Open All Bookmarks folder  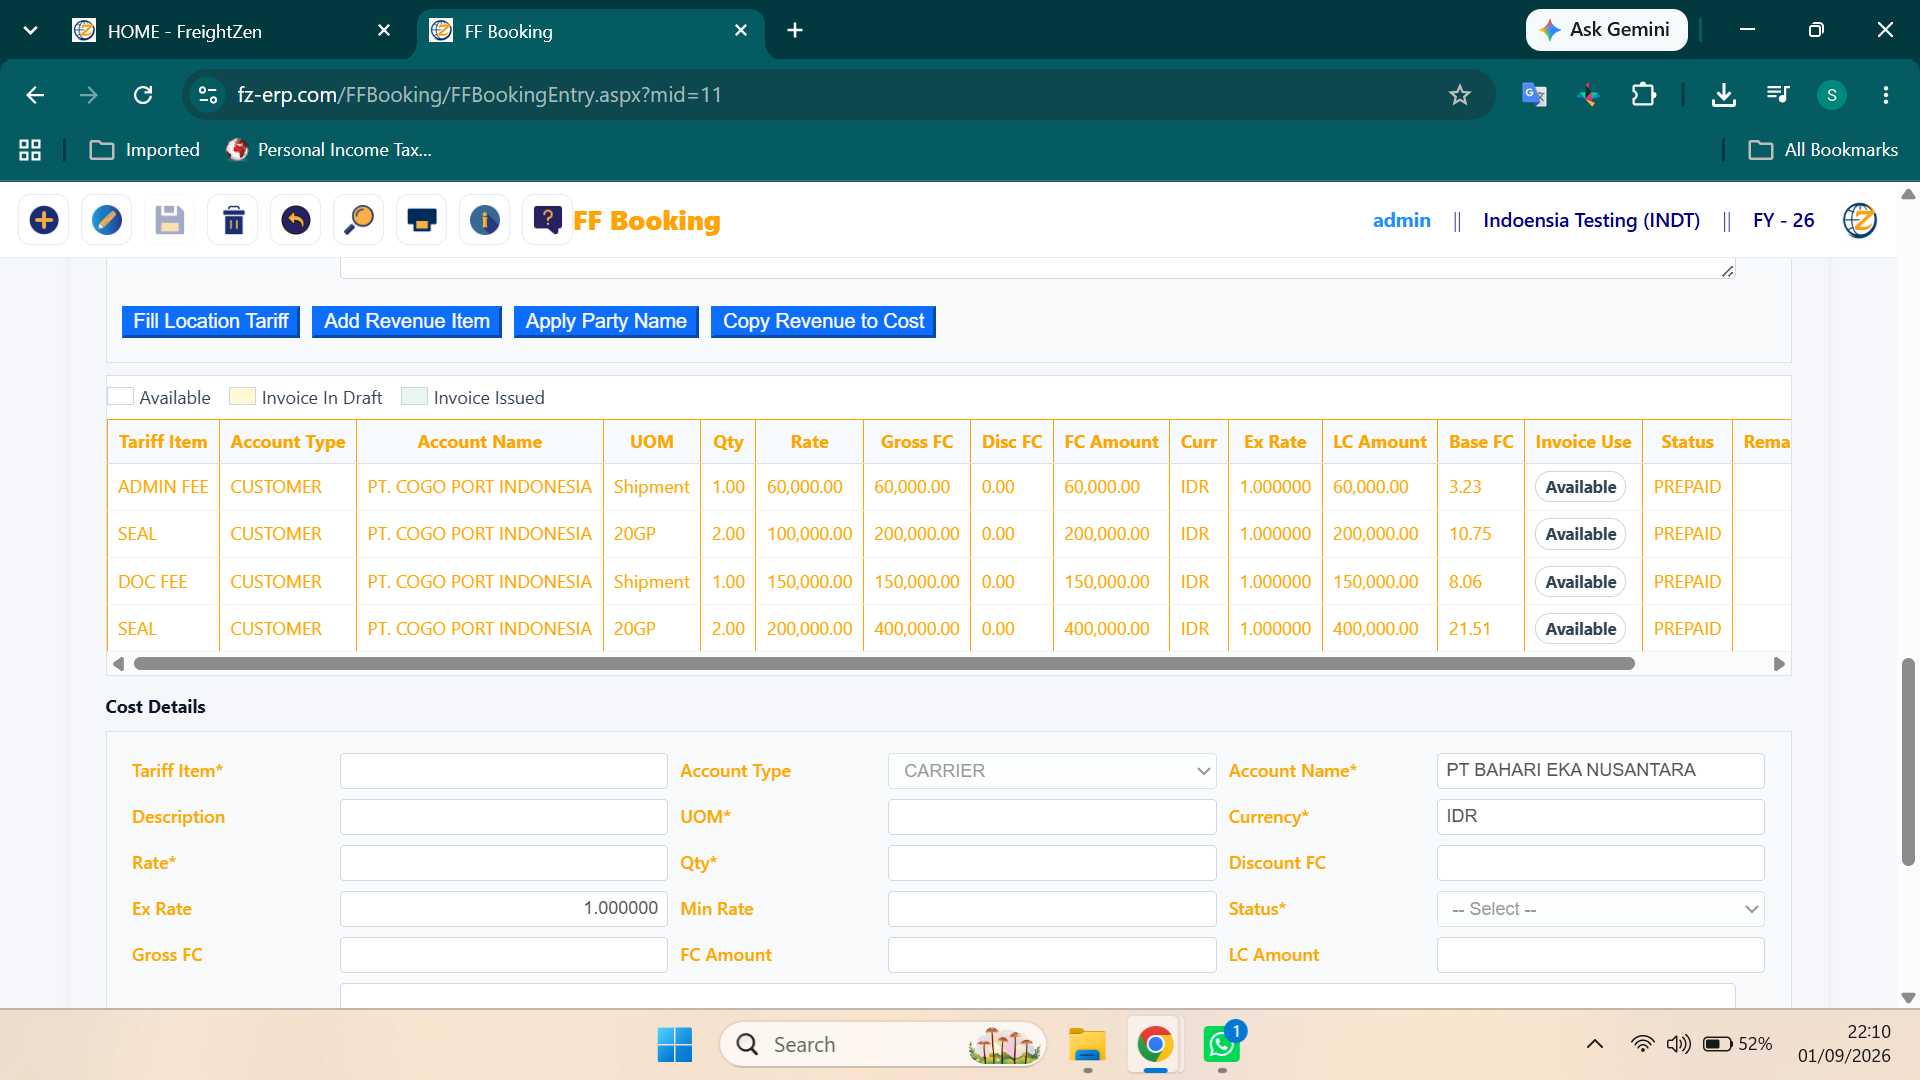[1823, 150]
